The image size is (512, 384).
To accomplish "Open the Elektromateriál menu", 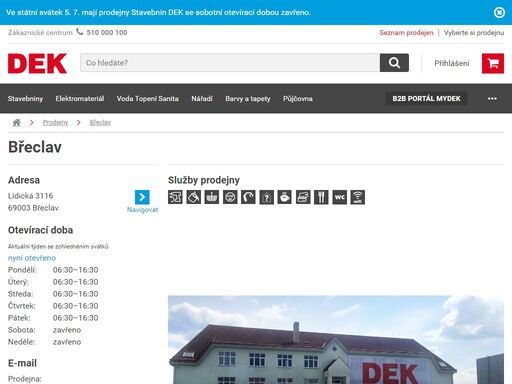I will 80,99.
